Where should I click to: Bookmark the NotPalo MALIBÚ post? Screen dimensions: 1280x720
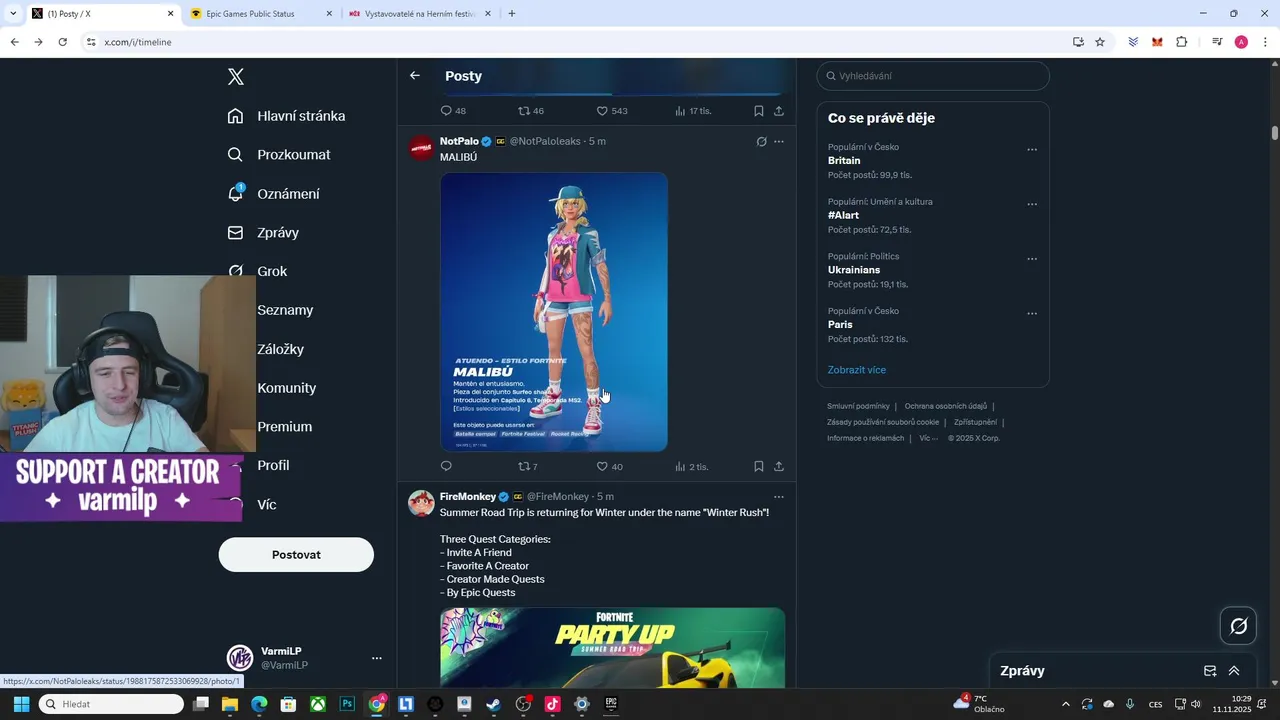[759, 466]
